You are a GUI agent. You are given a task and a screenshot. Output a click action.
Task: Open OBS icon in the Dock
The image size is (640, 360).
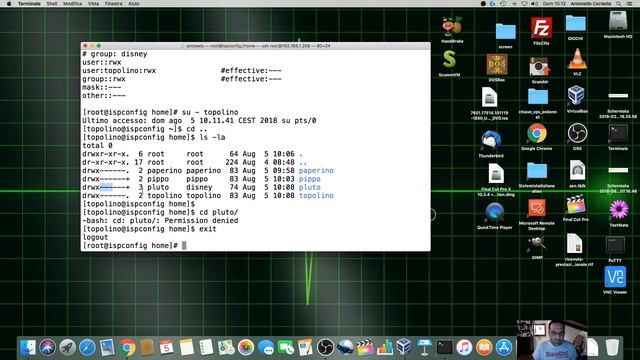tap(325, 348)
